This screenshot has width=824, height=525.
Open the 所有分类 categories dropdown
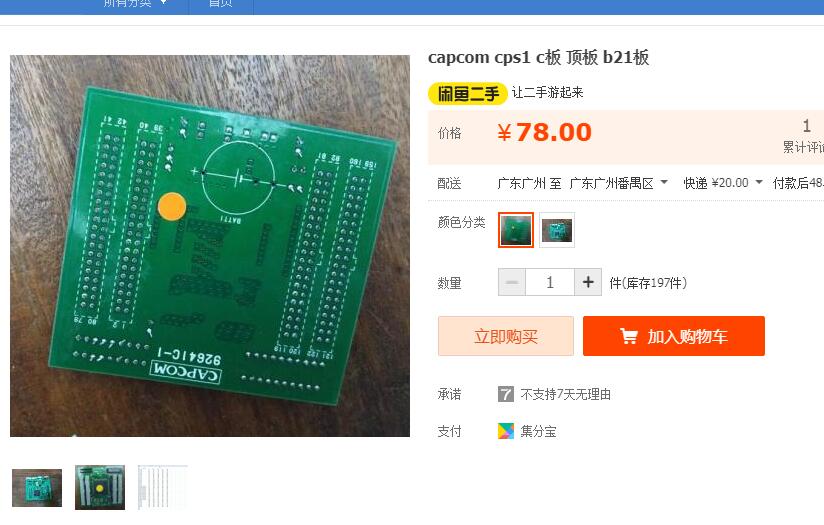[136, 4]
